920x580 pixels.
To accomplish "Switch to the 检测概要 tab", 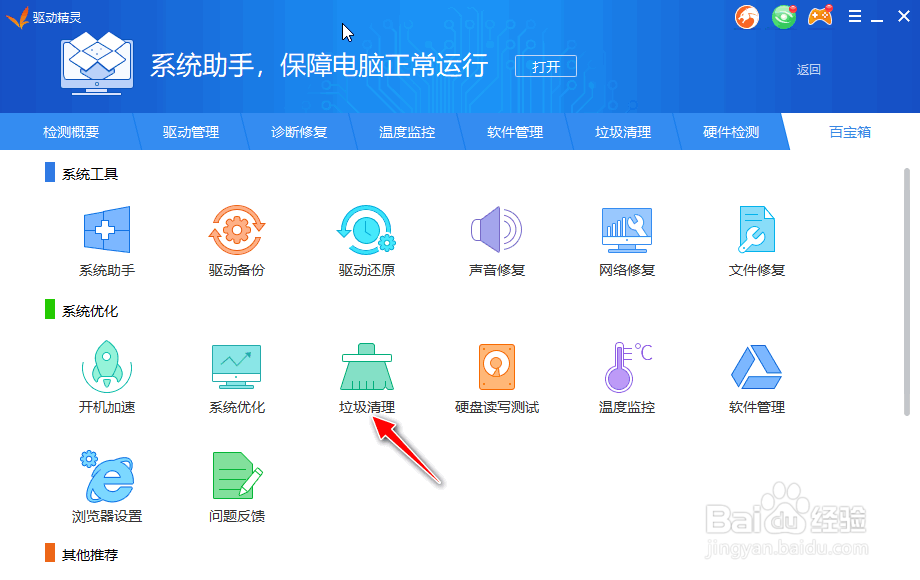I will [71, 132].
